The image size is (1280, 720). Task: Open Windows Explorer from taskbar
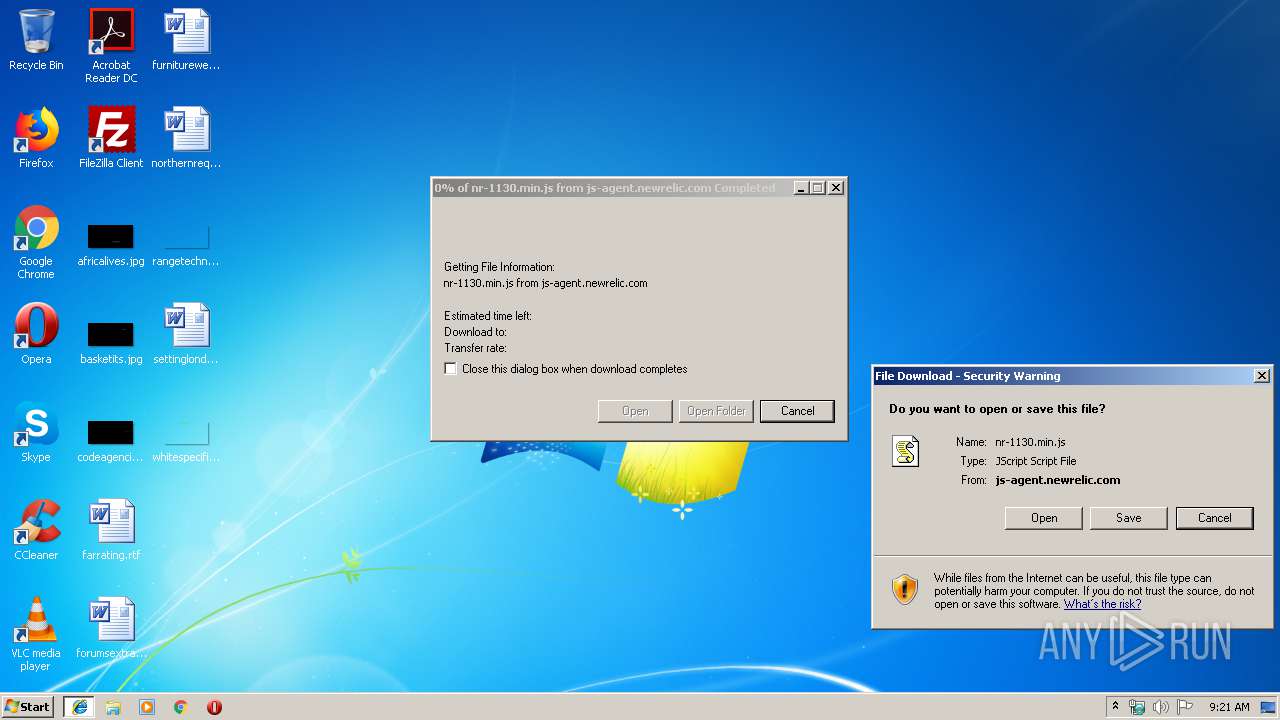113,707
